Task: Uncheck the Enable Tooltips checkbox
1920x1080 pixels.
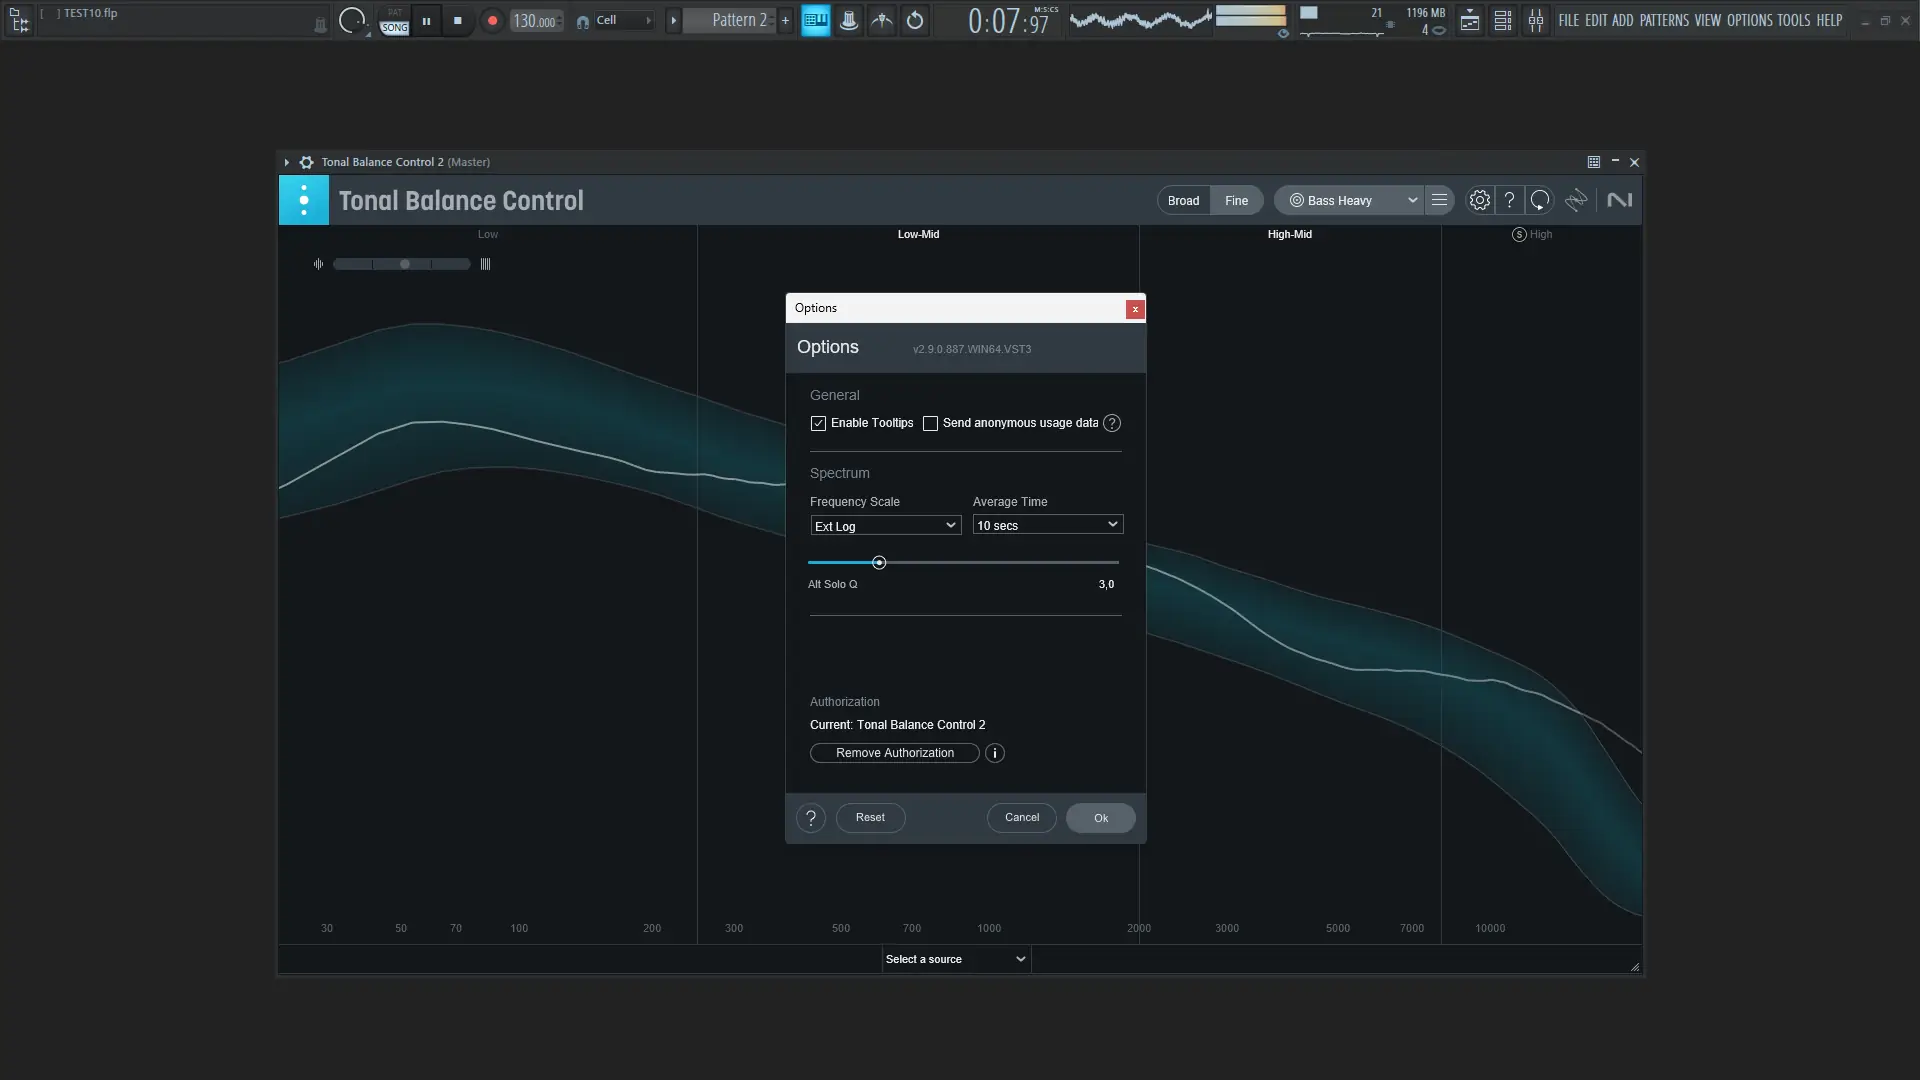Action: click(x=819, y=423)
